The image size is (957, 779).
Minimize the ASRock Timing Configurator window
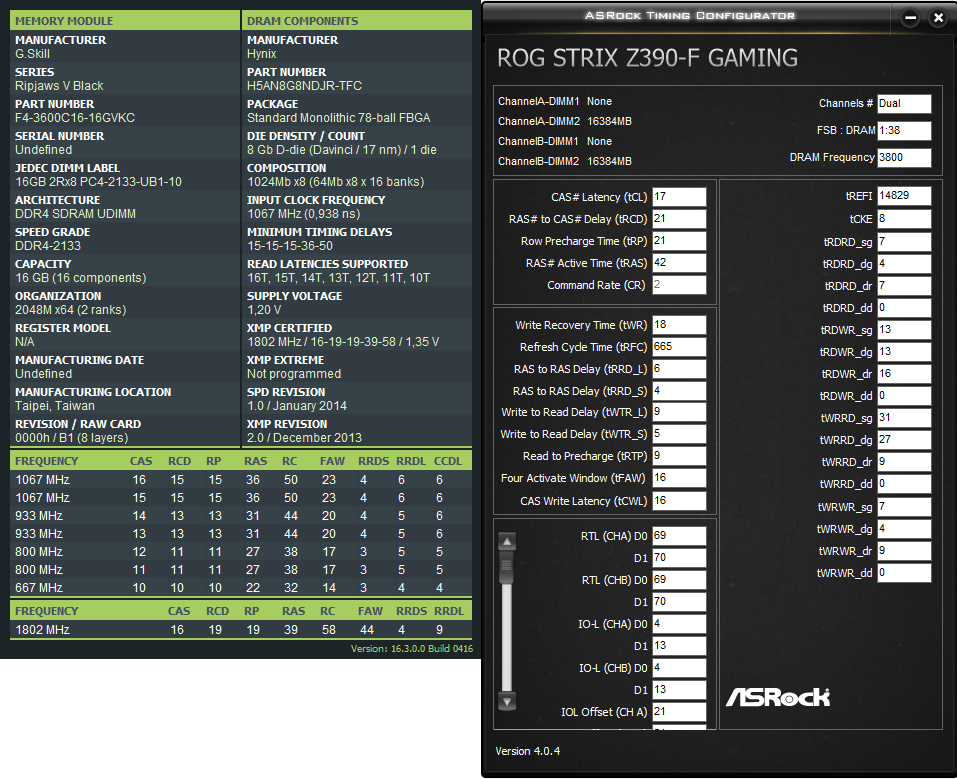click(x=910, y=18)
